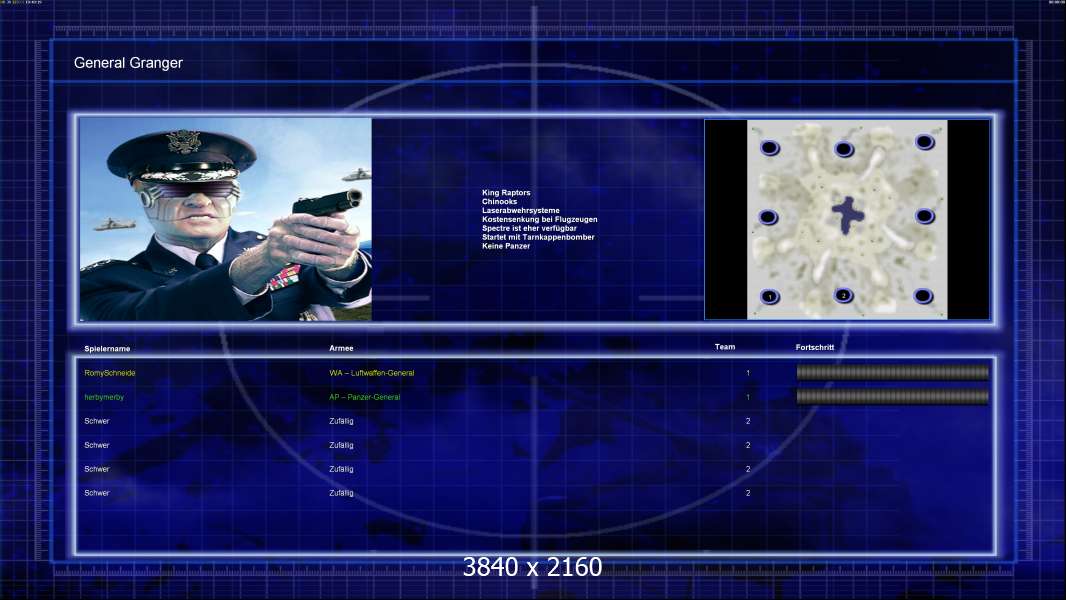The height and width of the screenshot is (600, 1066).
Task: Click Kostensenkung bei Flugzeugen text
Action: 540,219
